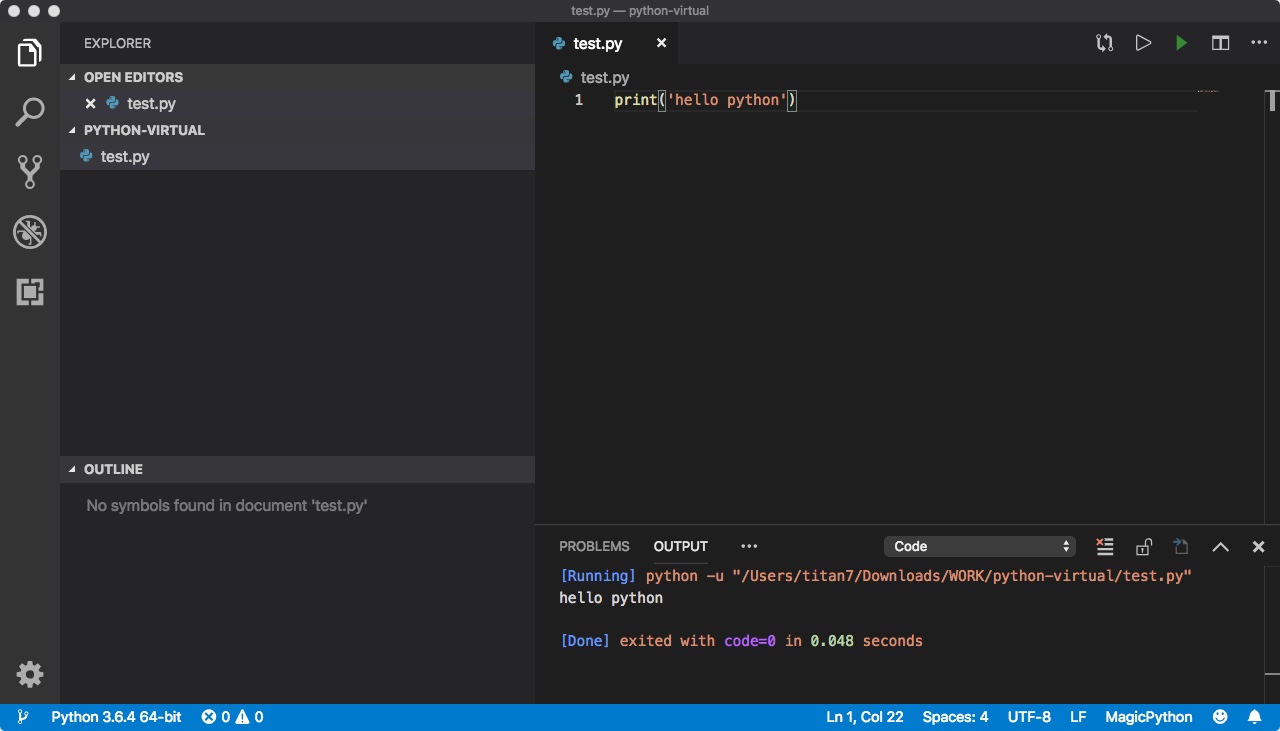1280x731 pixels.
Task: Open the settings gear menu
Action: point(29,674)
